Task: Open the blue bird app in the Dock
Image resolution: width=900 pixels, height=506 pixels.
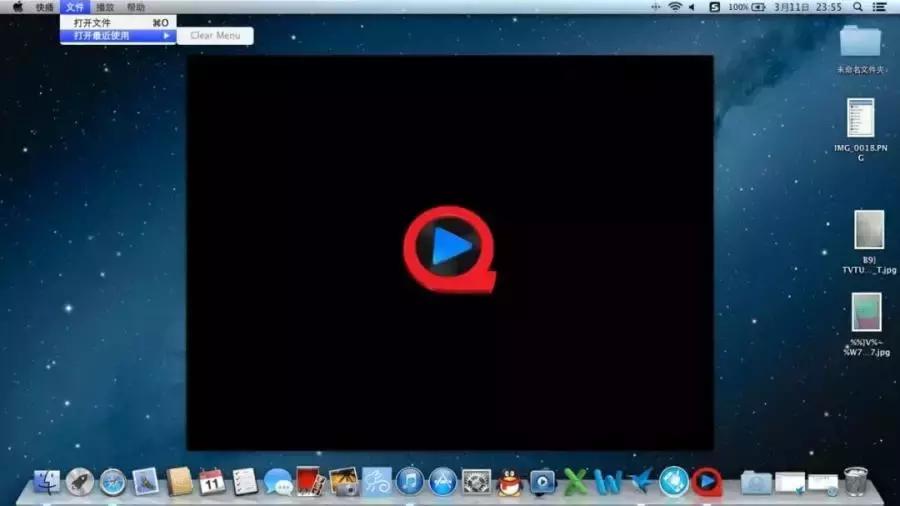Action: tap(641, 481)
